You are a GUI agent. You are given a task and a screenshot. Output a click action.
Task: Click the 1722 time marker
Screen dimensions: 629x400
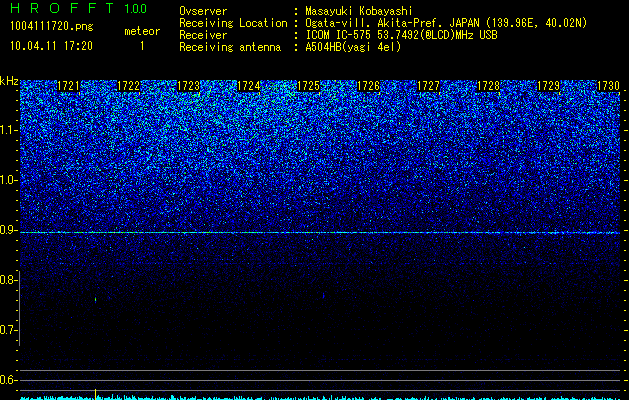128,86
